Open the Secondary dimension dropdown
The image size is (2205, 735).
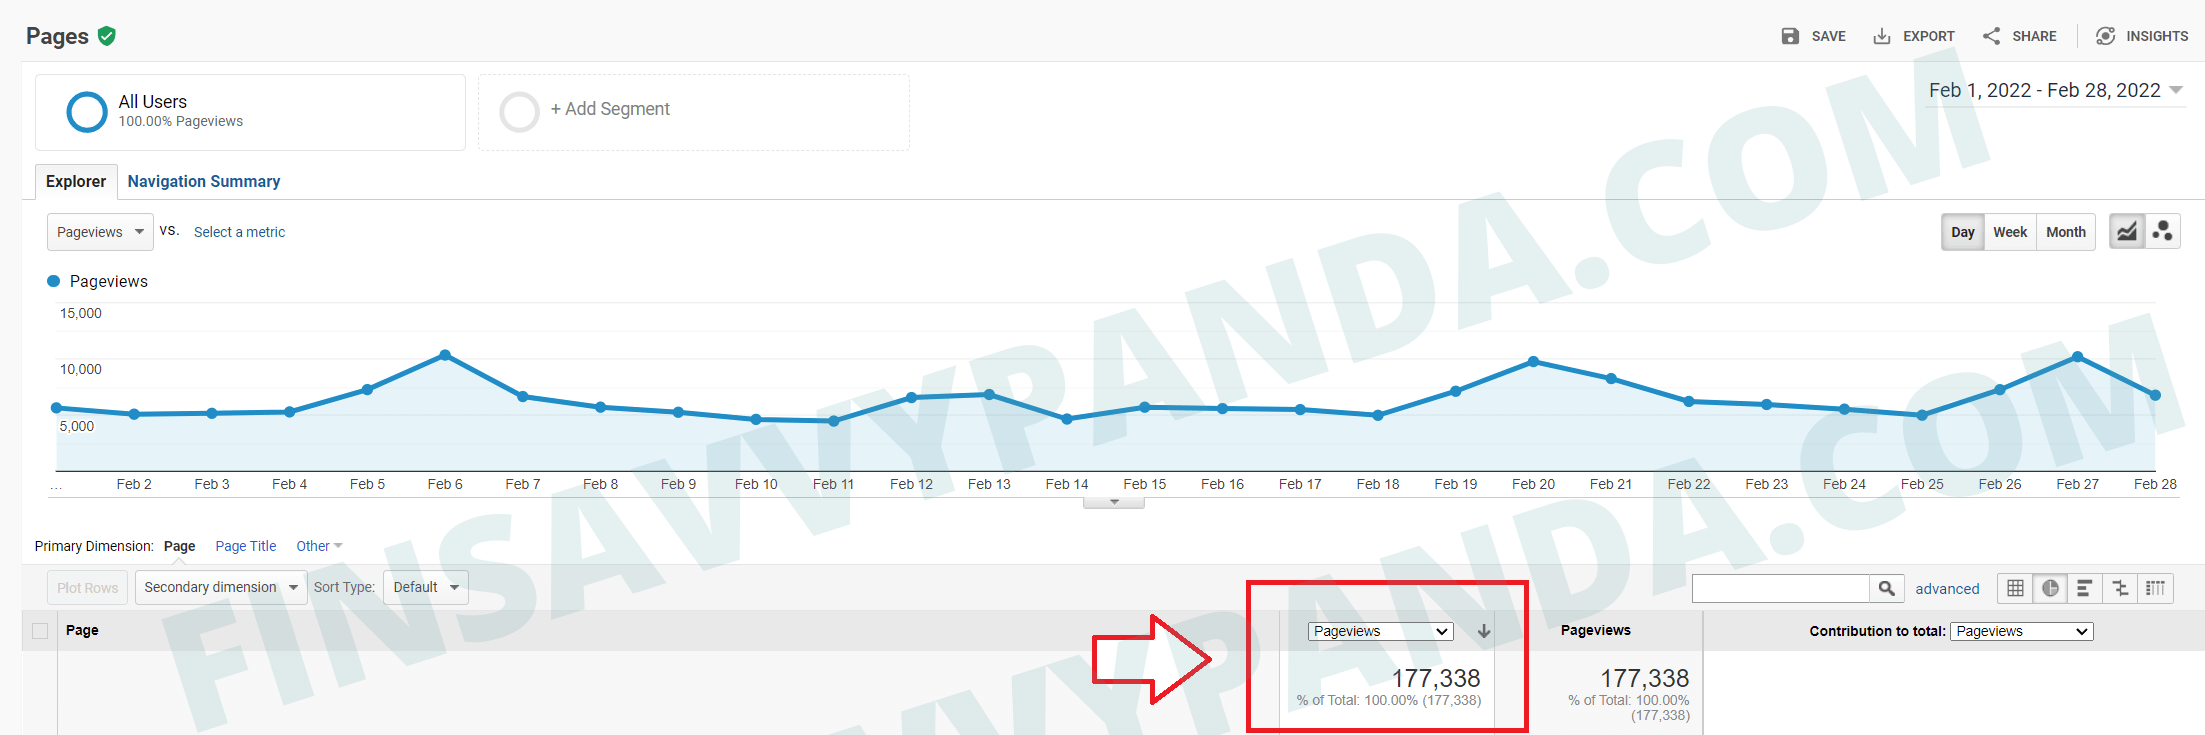(221, 587)
